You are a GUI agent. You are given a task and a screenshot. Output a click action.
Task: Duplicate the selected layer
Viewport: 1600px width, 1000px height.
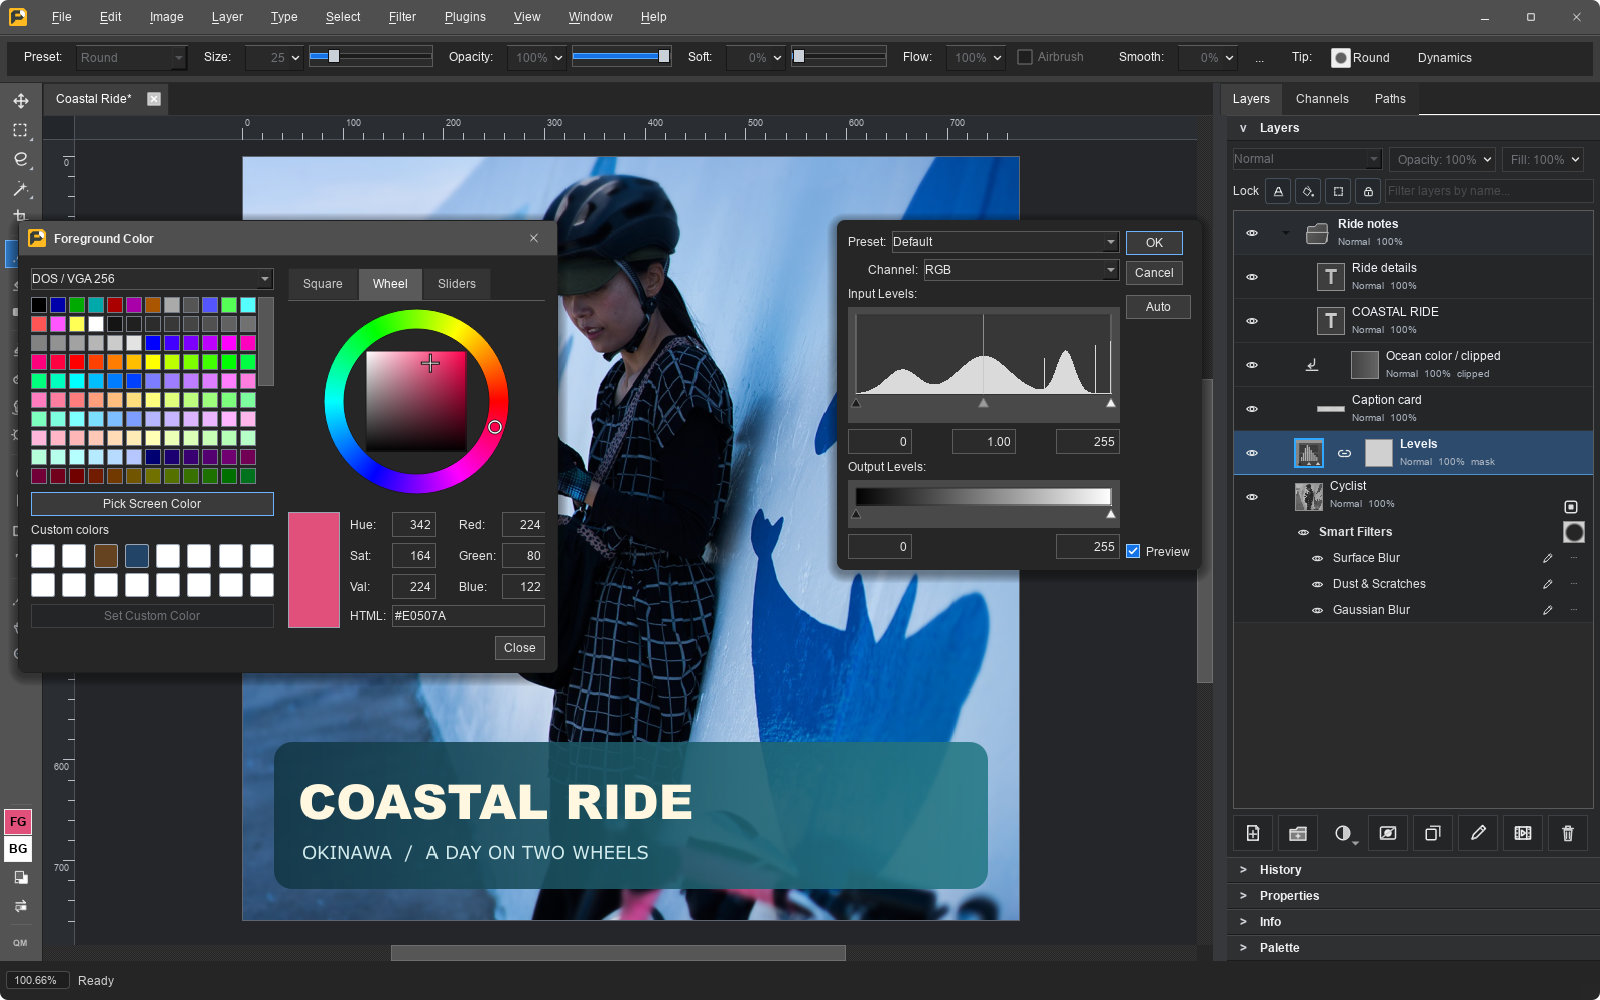1433,833
